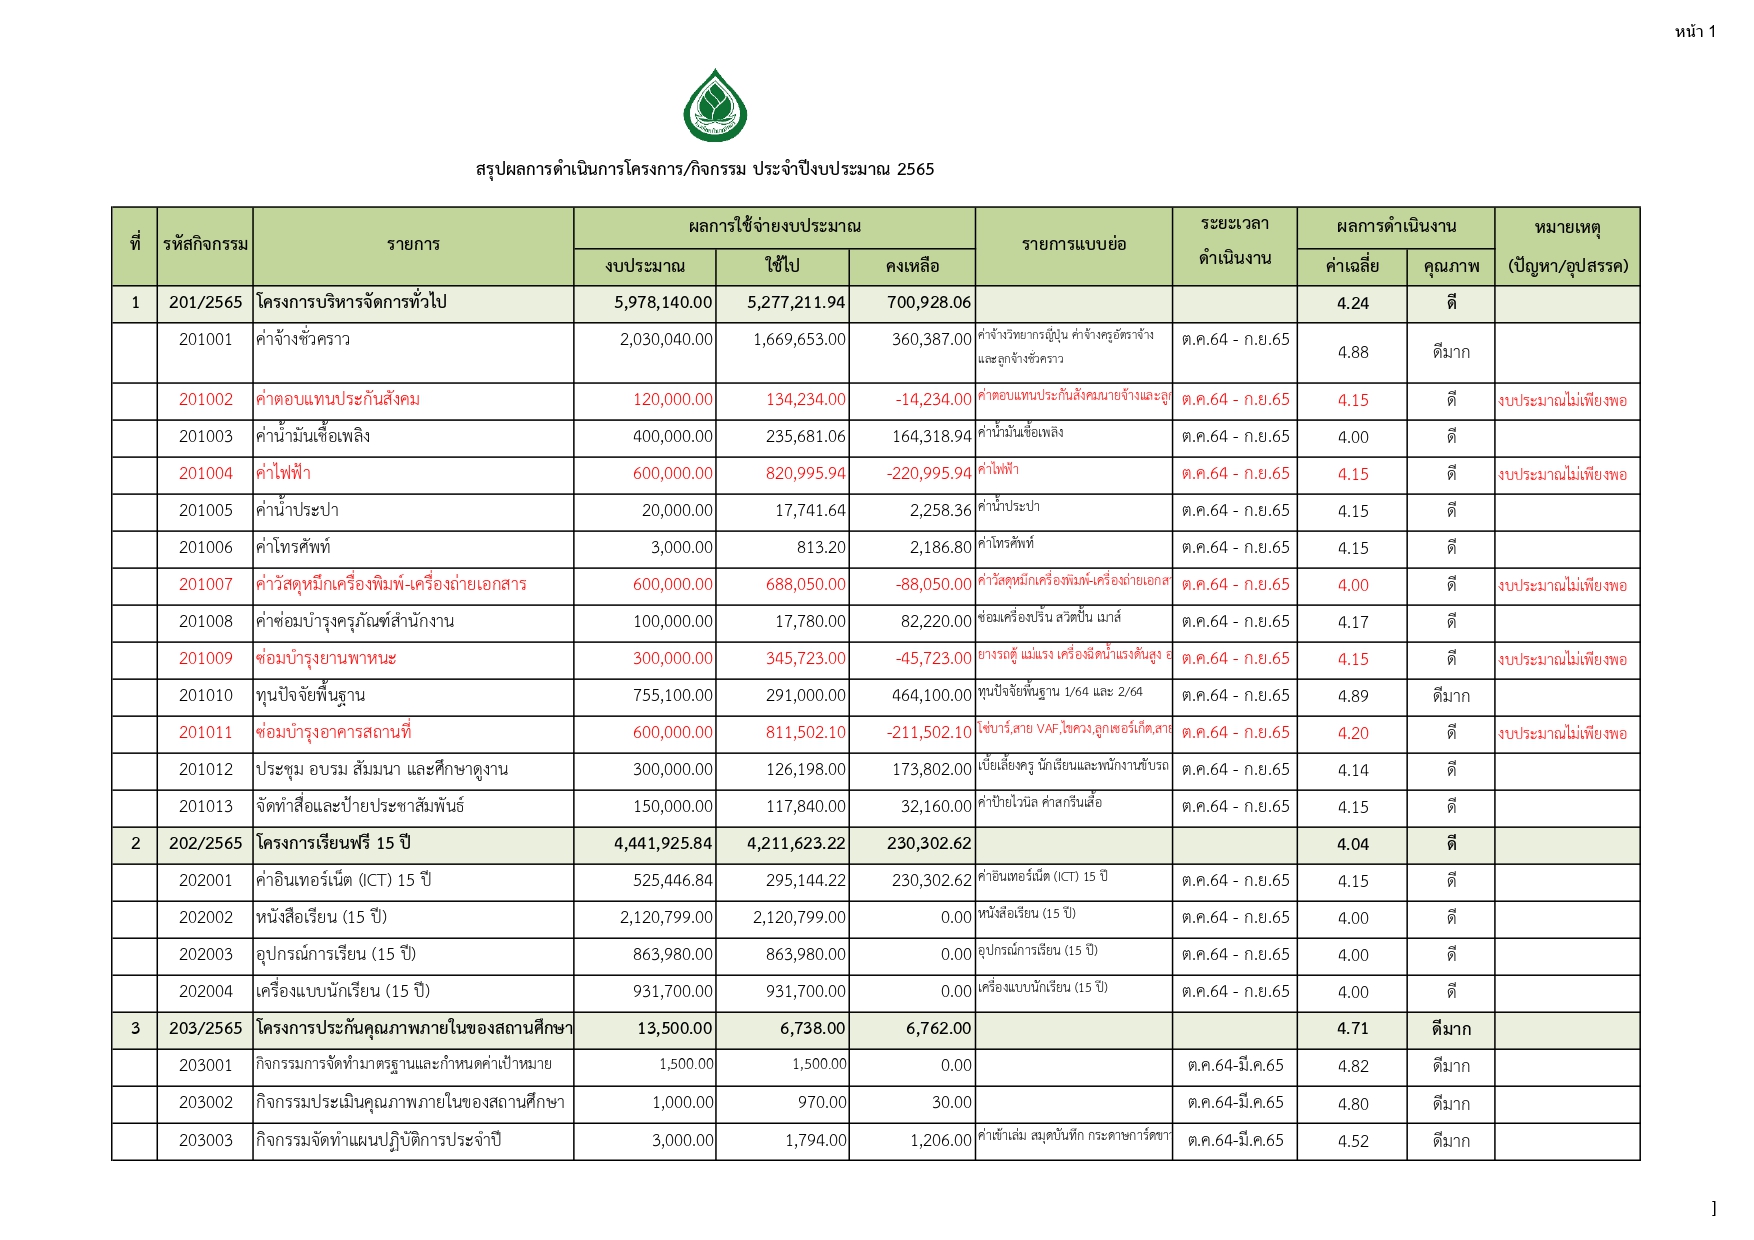Click activity code 202002

click(205, 918)
